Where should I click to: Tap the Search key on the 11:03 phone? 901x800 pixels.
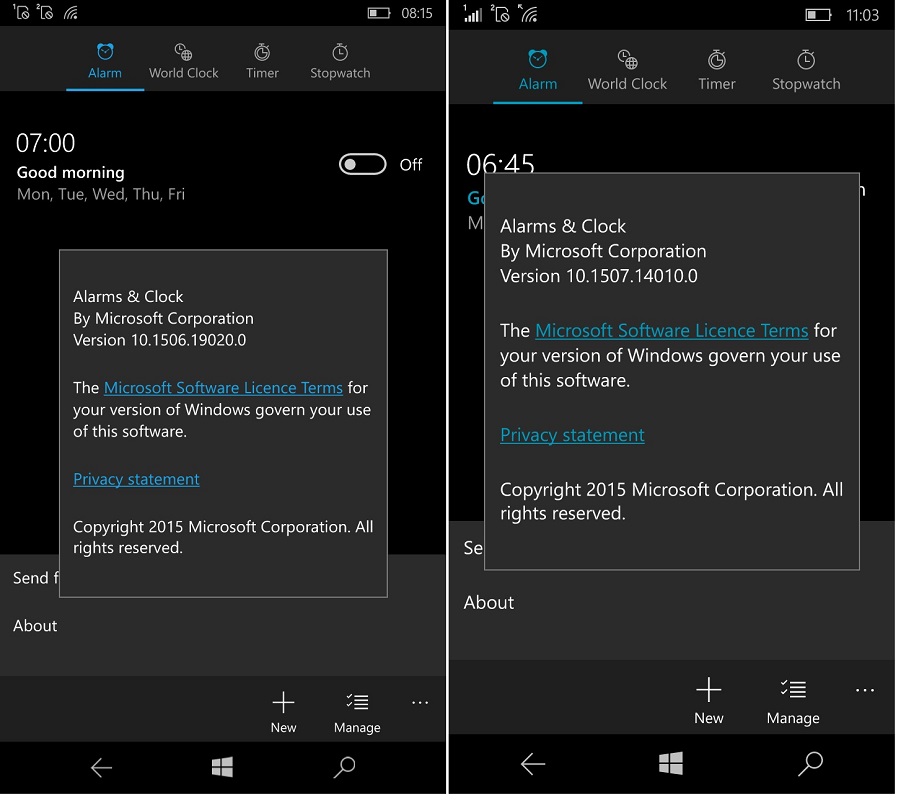(811, 764)
